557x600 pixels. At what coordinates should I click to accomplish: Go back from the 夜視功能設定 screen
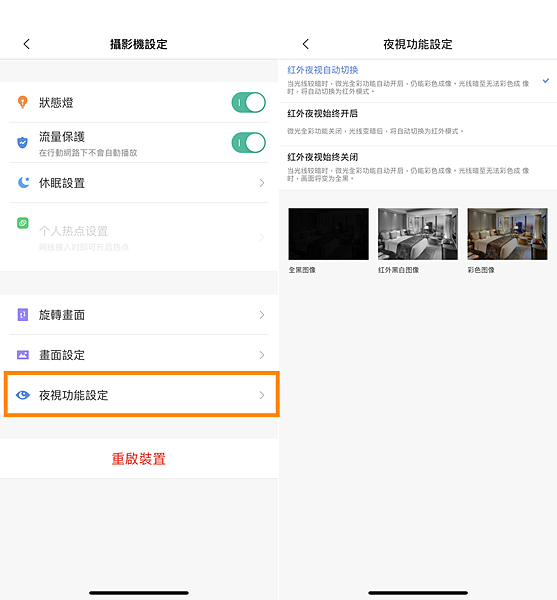(306, 44)
